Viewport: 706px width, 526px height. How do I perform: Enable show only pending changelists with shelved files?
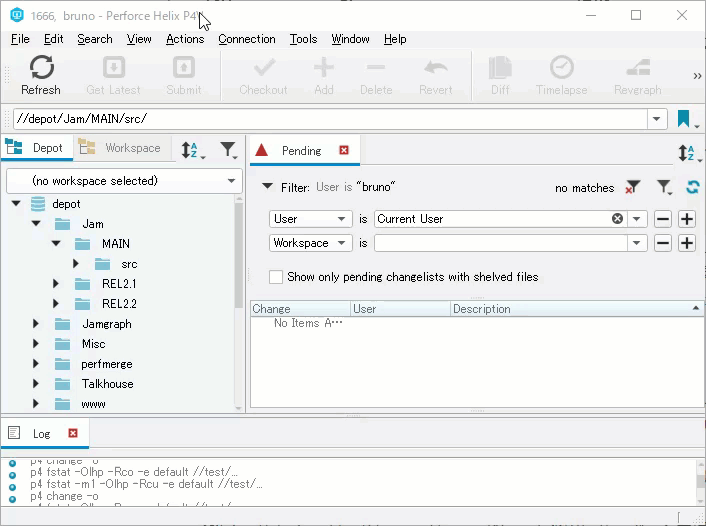[x=276, y=277]
